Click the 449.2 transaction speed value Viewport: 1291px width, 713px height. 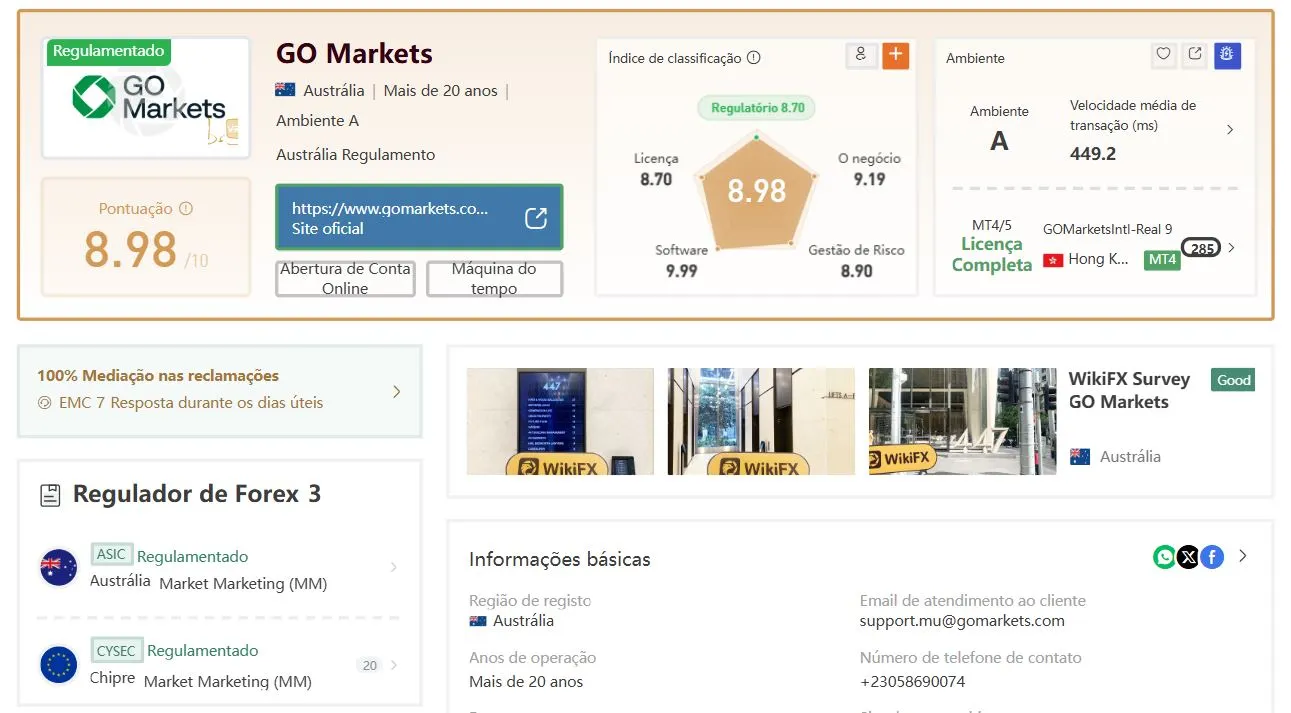pyautogui.click(x=1093, y=154)
